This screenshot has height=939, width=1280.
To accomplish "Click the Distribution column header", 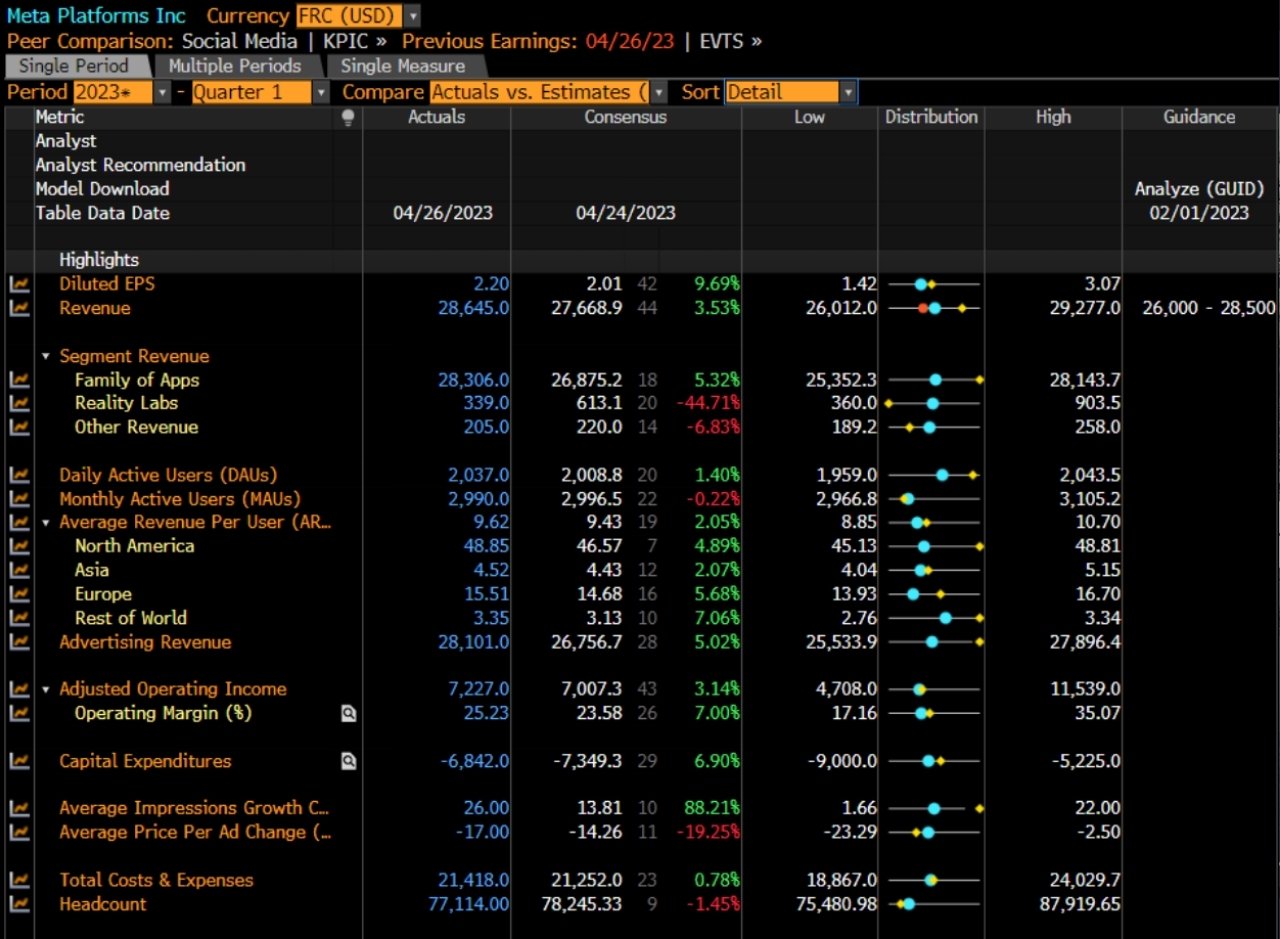I will coord(931,117).
